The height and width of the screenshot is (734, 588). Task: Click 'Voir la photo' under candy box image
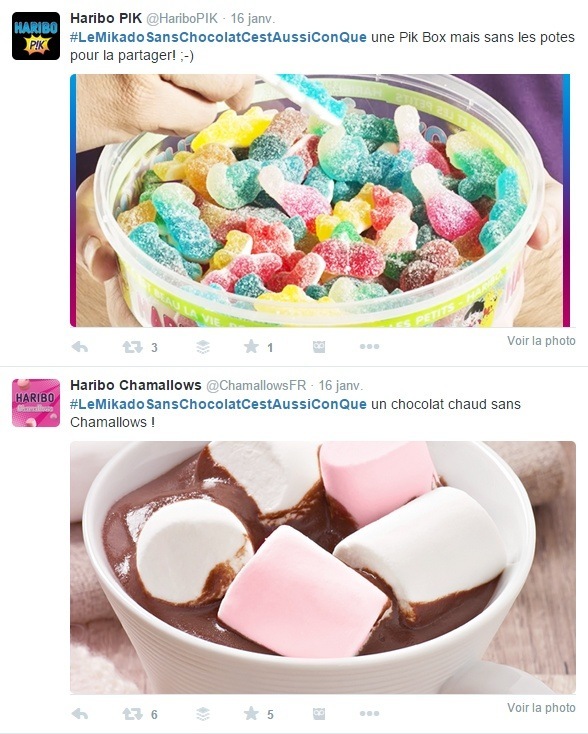(x=541, y=341)
